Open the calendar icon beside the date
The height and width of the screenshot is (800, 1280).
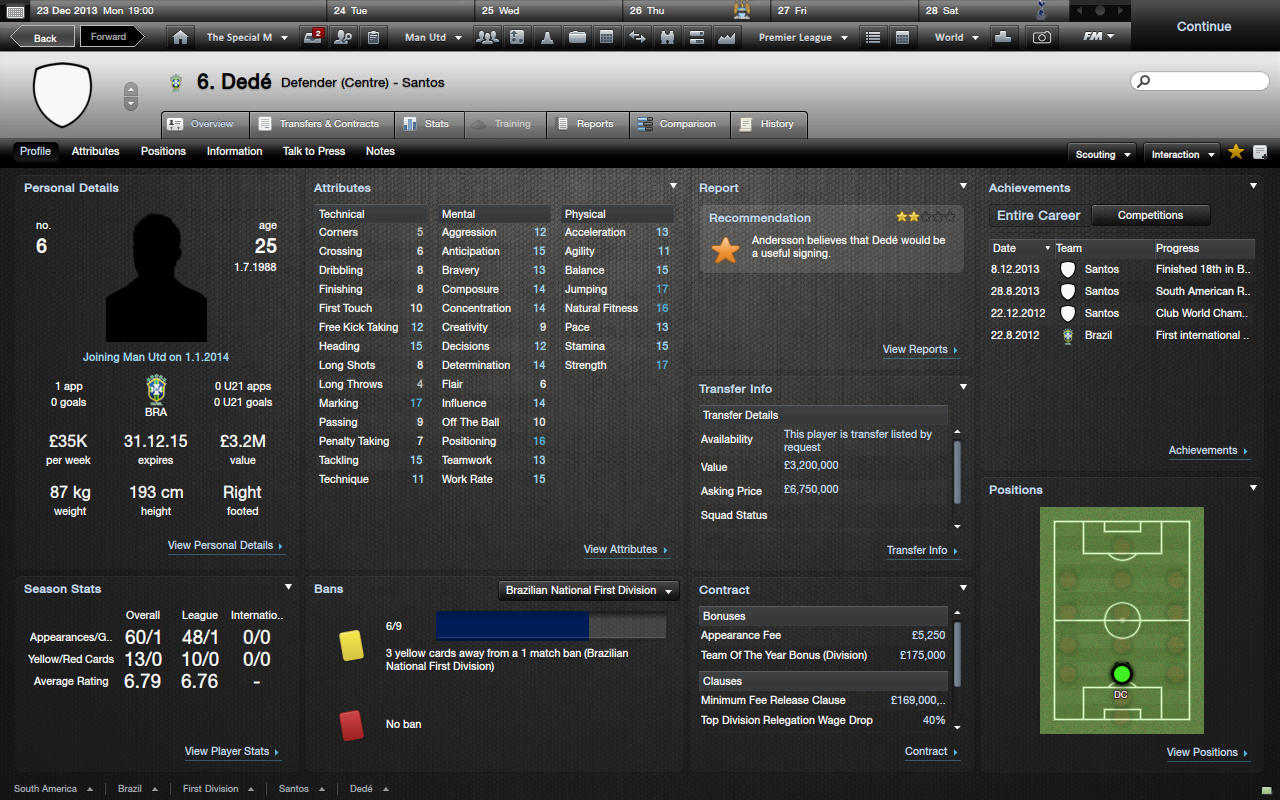(15, 11)
